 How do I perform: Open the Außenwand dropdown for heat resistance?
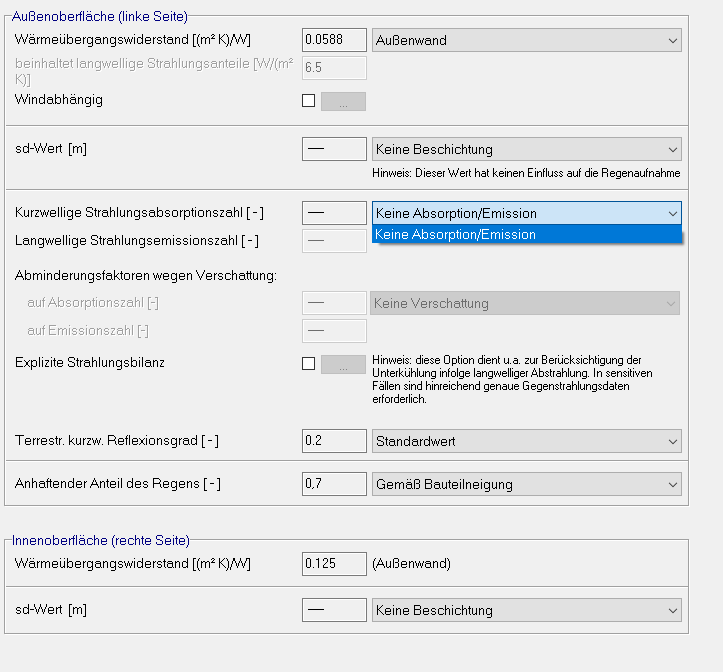tap(526, 41)
